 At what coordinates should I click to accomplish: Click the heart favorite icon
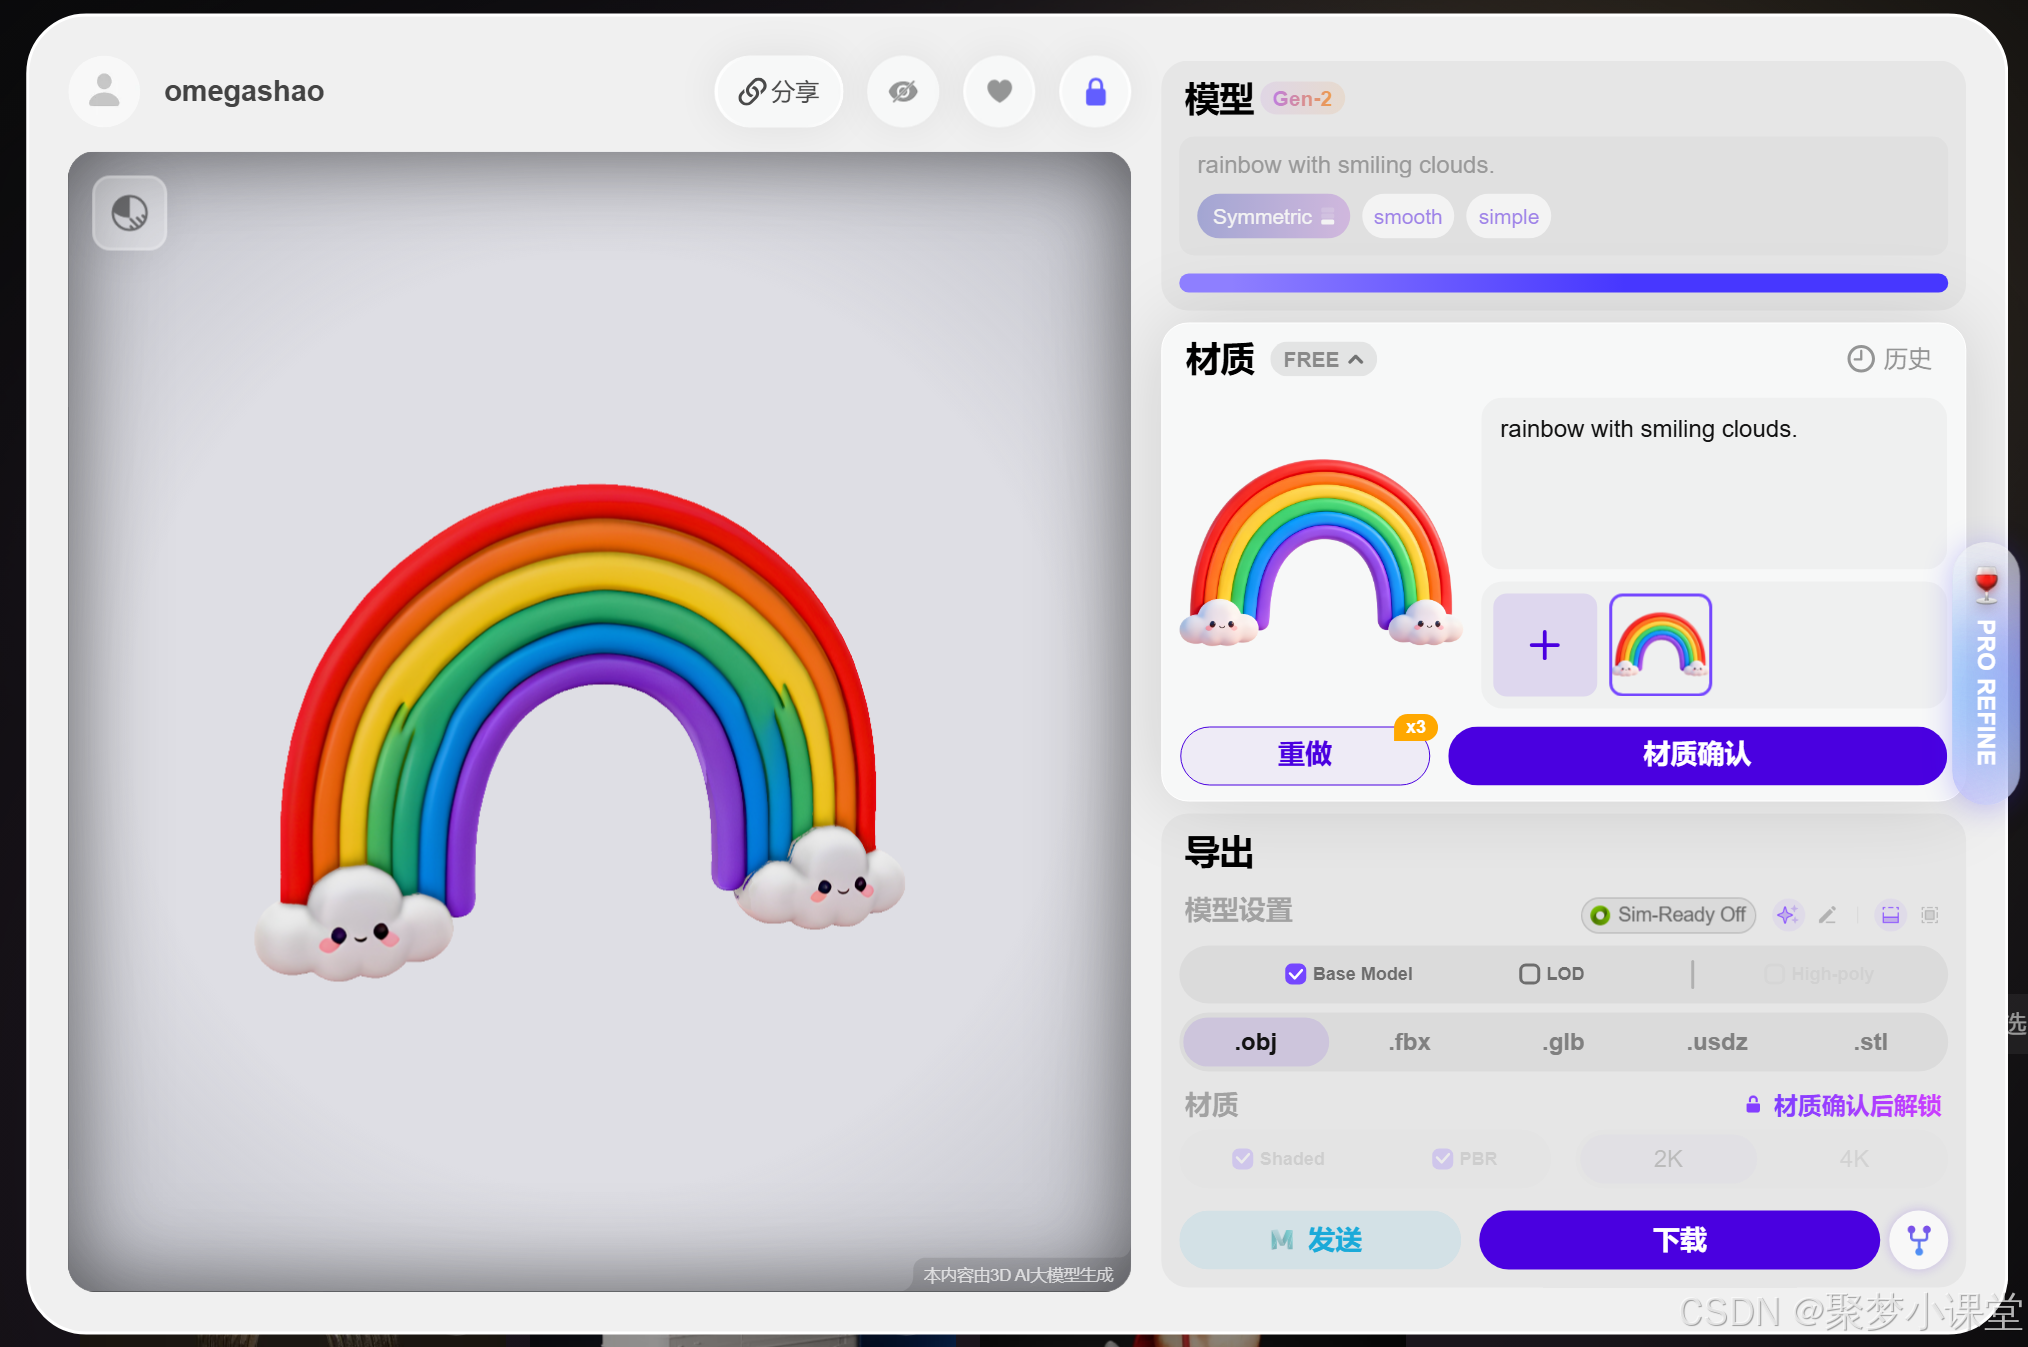tap(999, 92)
